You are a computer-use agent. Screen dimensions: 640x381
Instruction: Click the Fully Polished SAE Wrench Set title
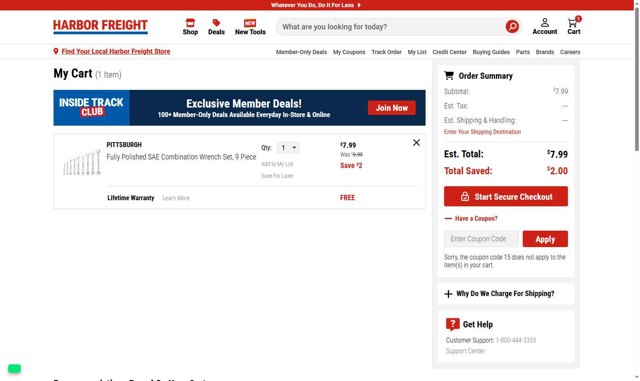[x=181, y=157]
